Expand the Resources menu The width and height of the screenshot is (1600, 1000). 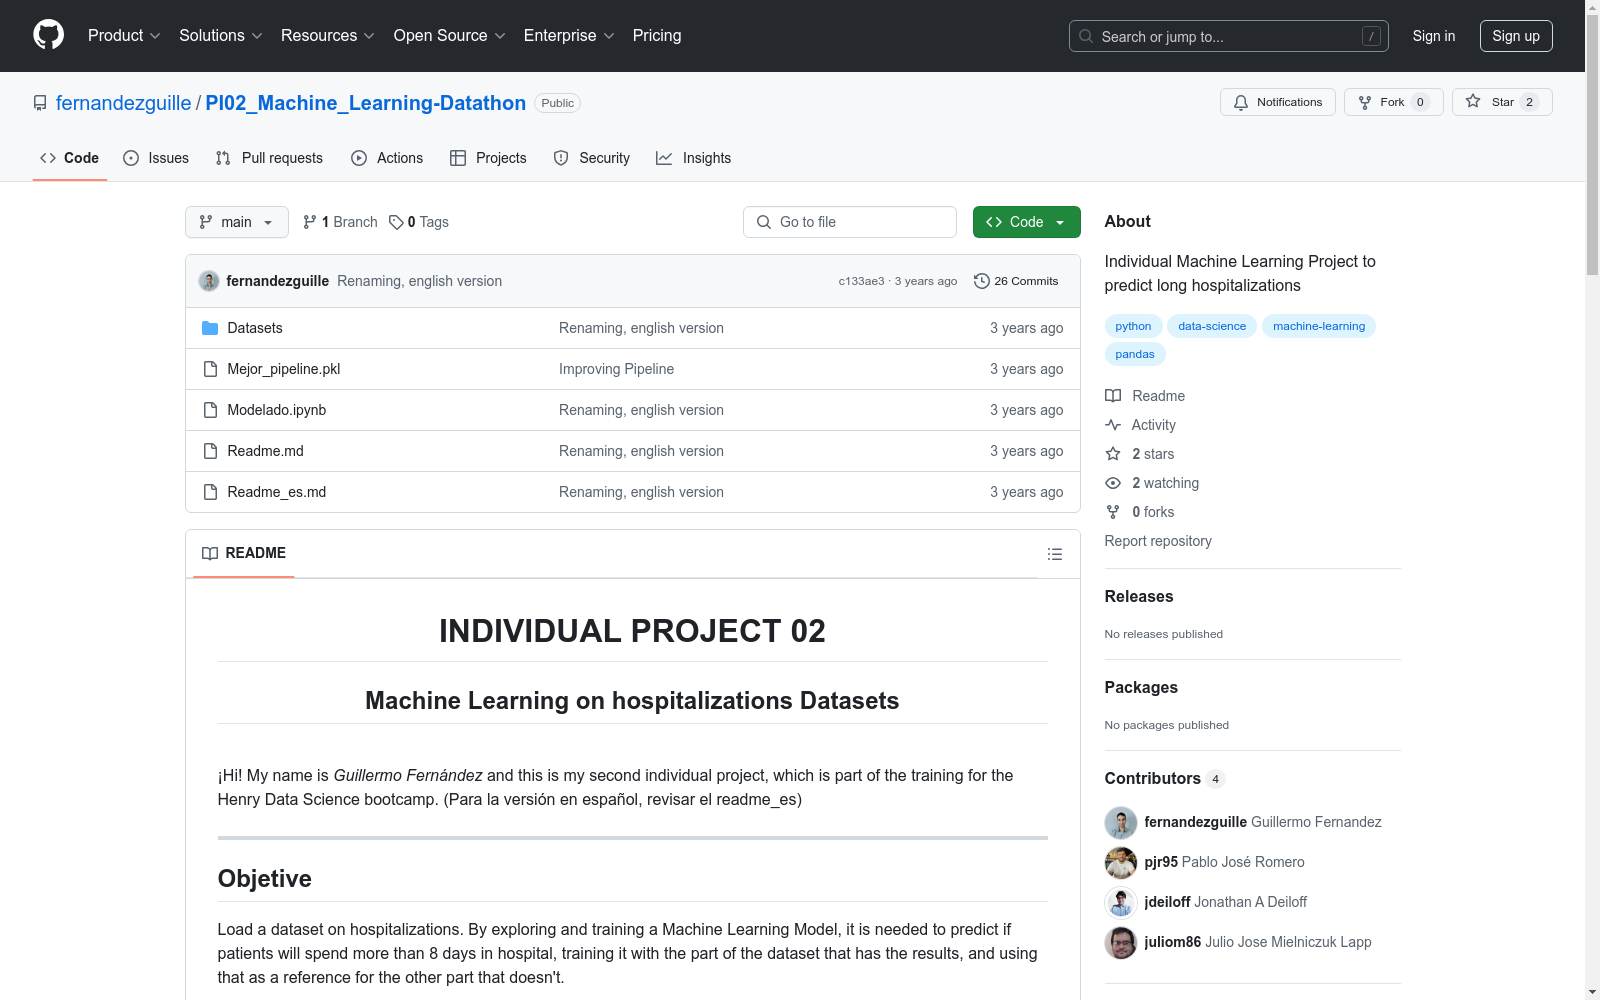[328, 36]
